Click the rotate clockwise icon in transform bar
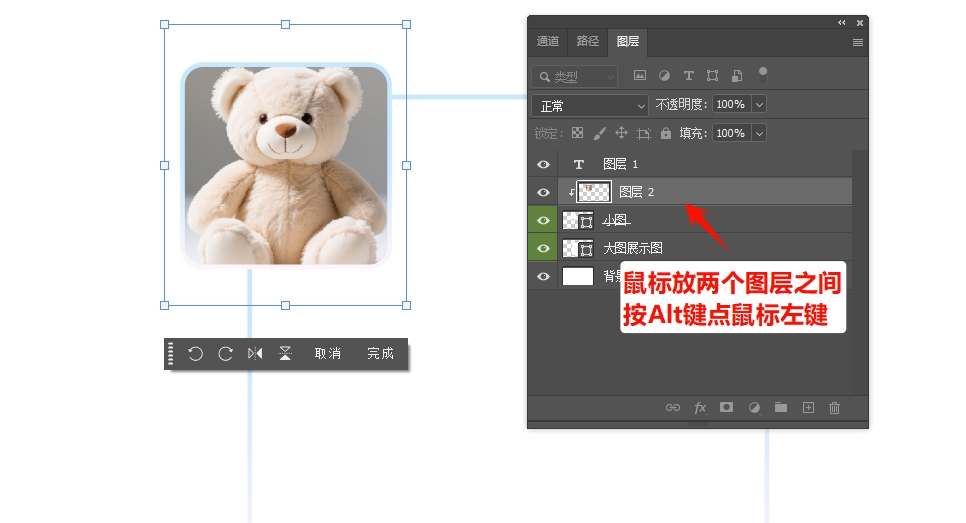 pyautogui.click(x=225, y=354)
